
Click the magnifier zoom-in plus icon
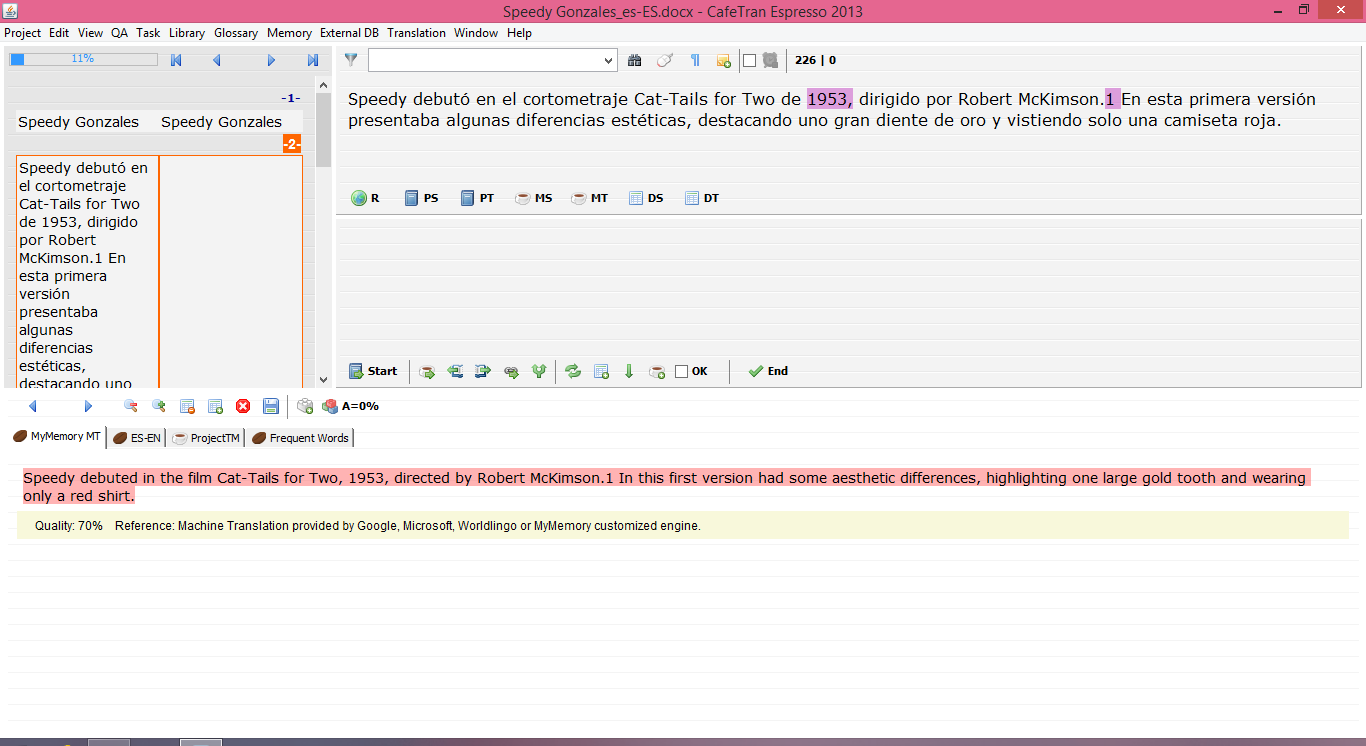pos(158,406)
